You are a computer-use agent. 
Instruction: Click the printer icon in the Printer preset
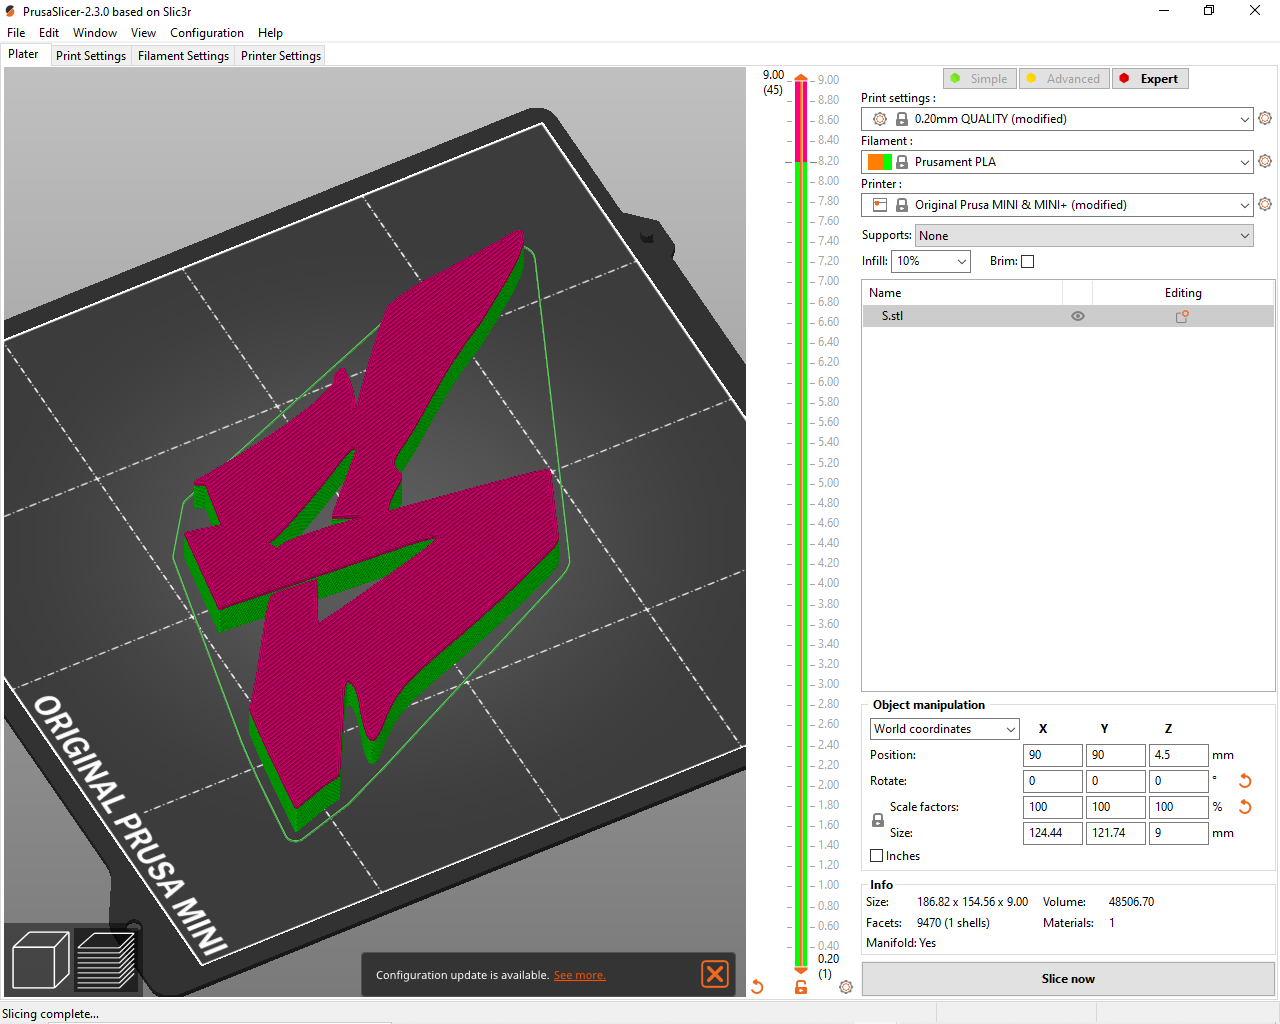tap(880, 205)
